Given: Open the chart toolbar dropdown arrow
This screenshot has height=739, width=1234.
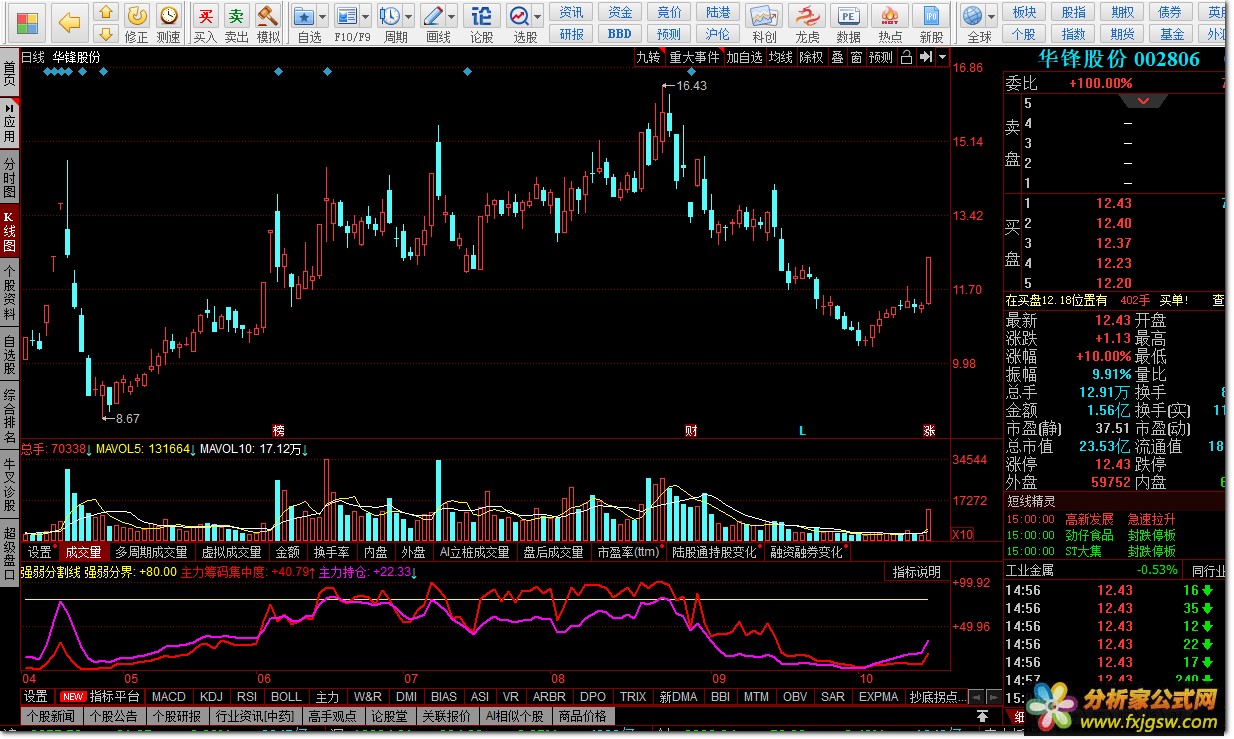Looking at the screenshot, I should point(942,58).
